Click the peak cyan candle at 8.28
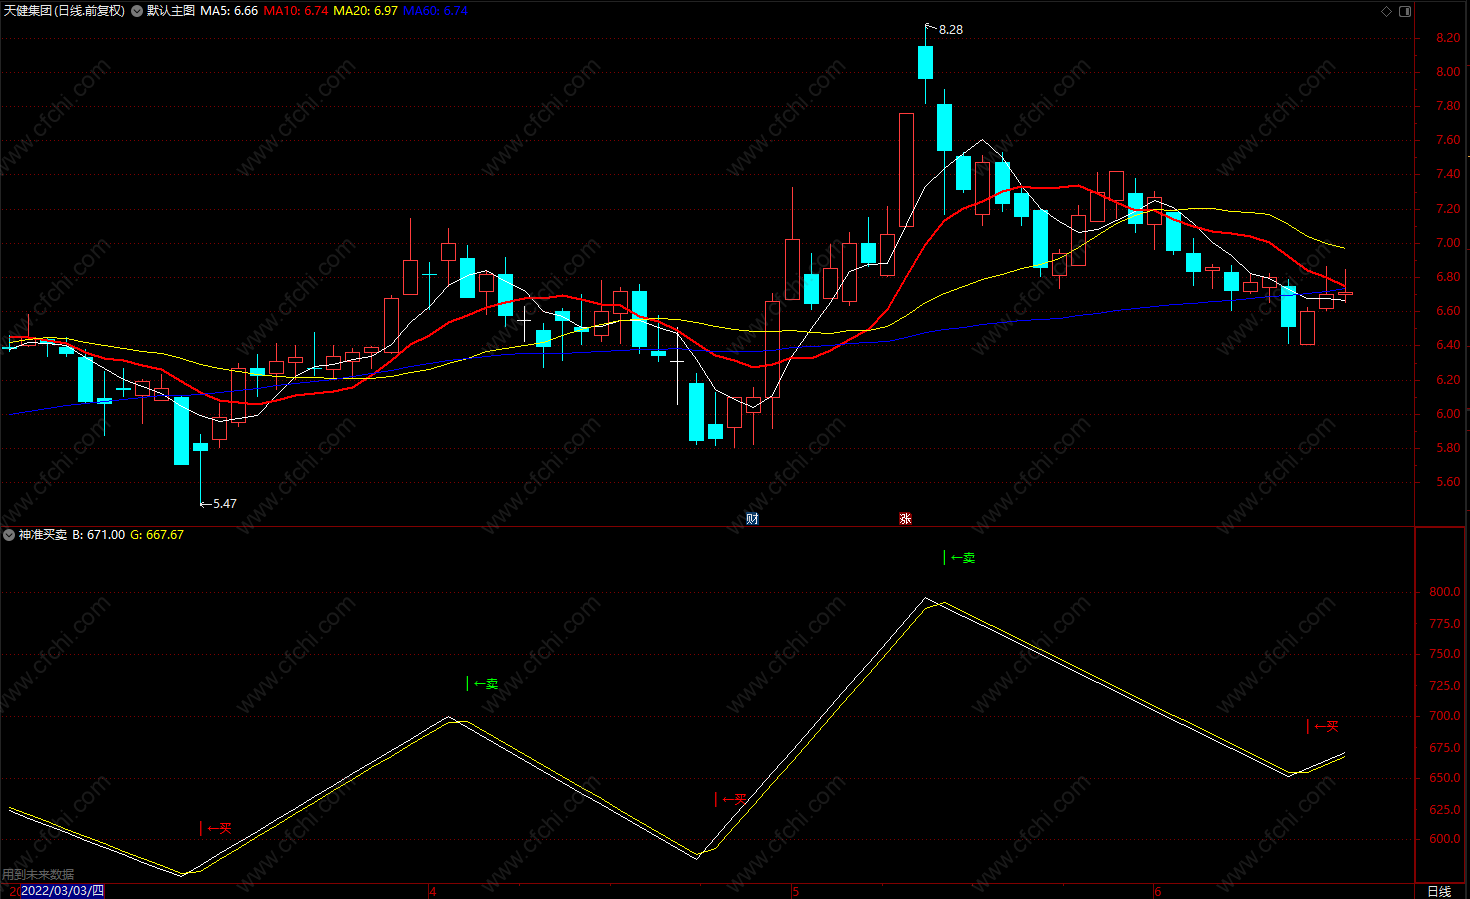 click(x=925, y=62)
